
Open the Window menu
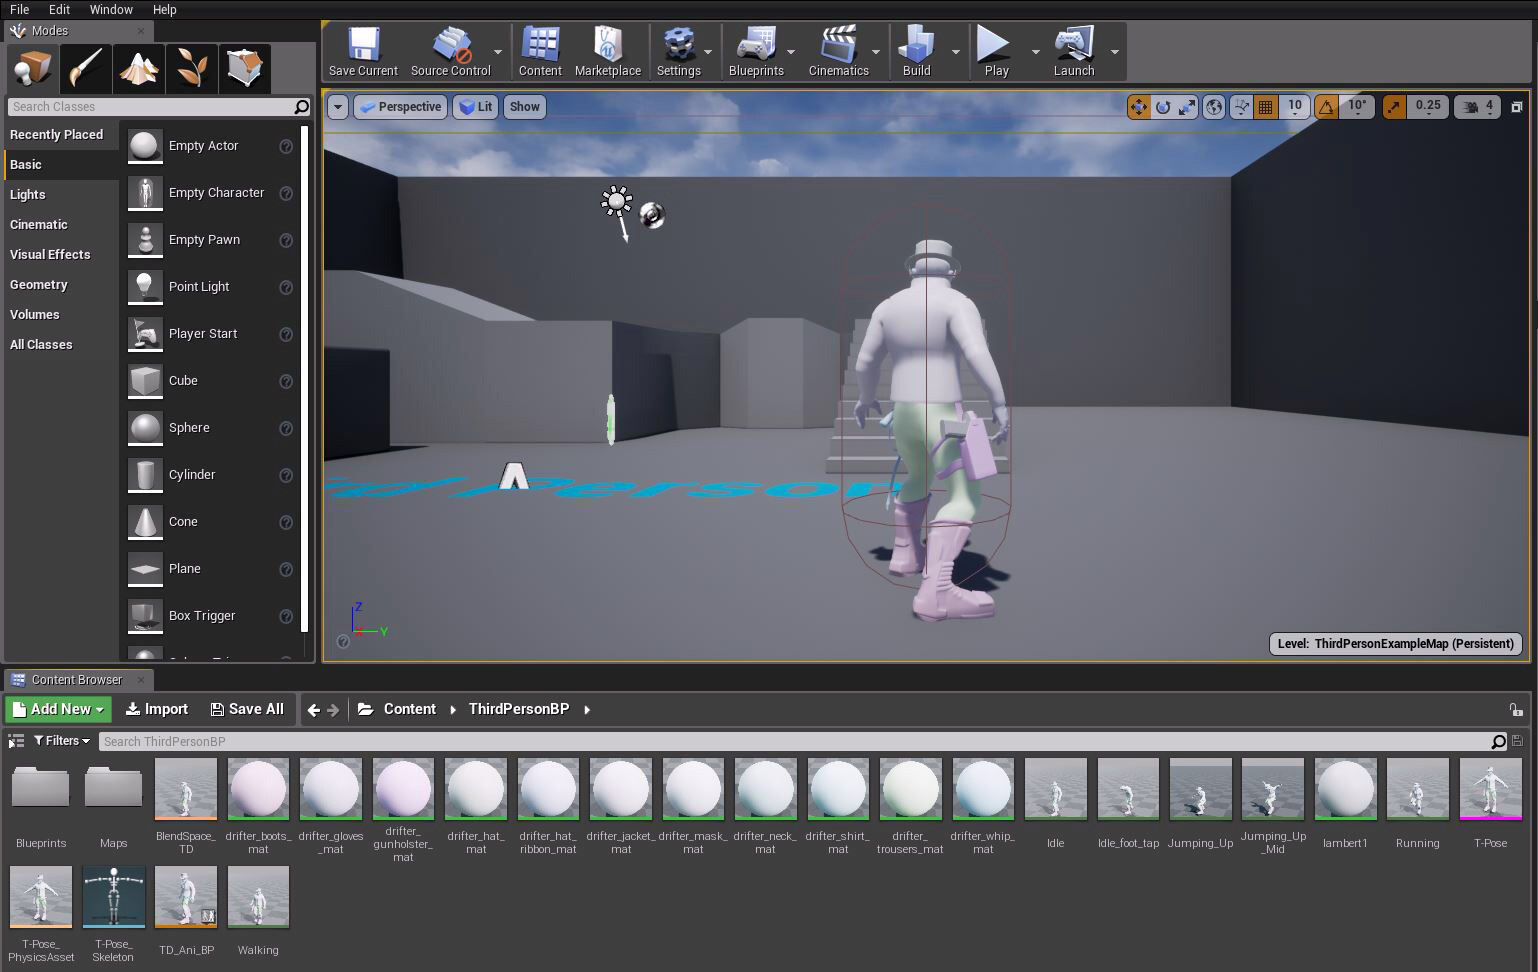click(111, 9)
